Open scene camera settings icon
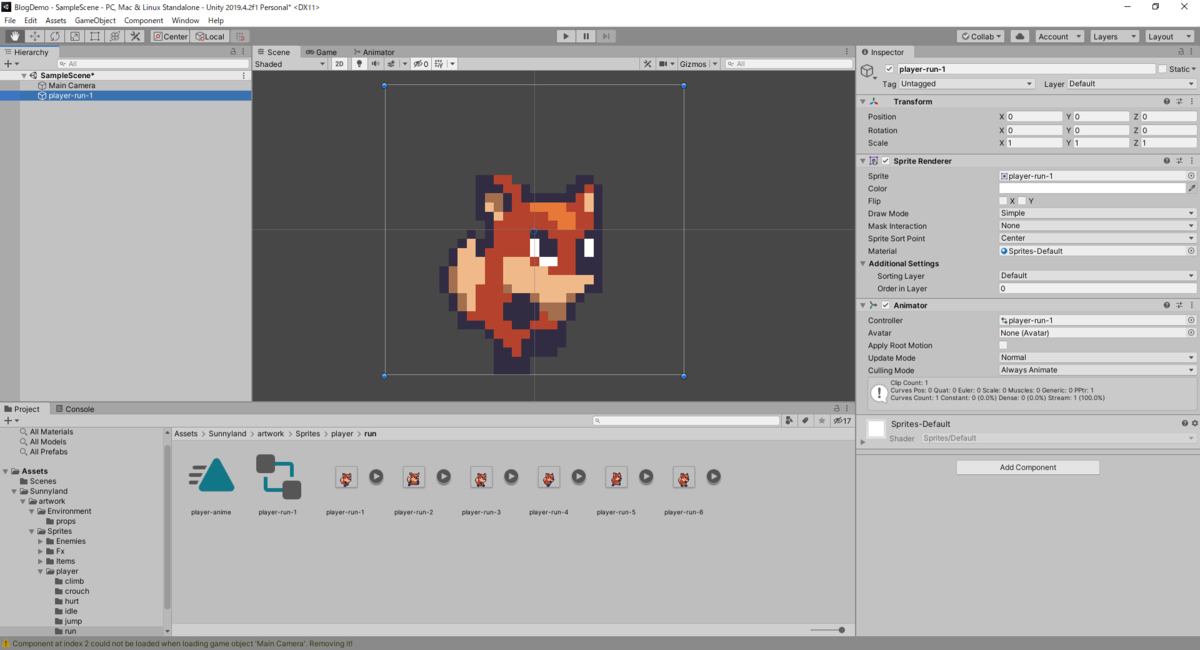This screenshot has height=650, width=1200. pyautogui.click(x=664, y=64)
